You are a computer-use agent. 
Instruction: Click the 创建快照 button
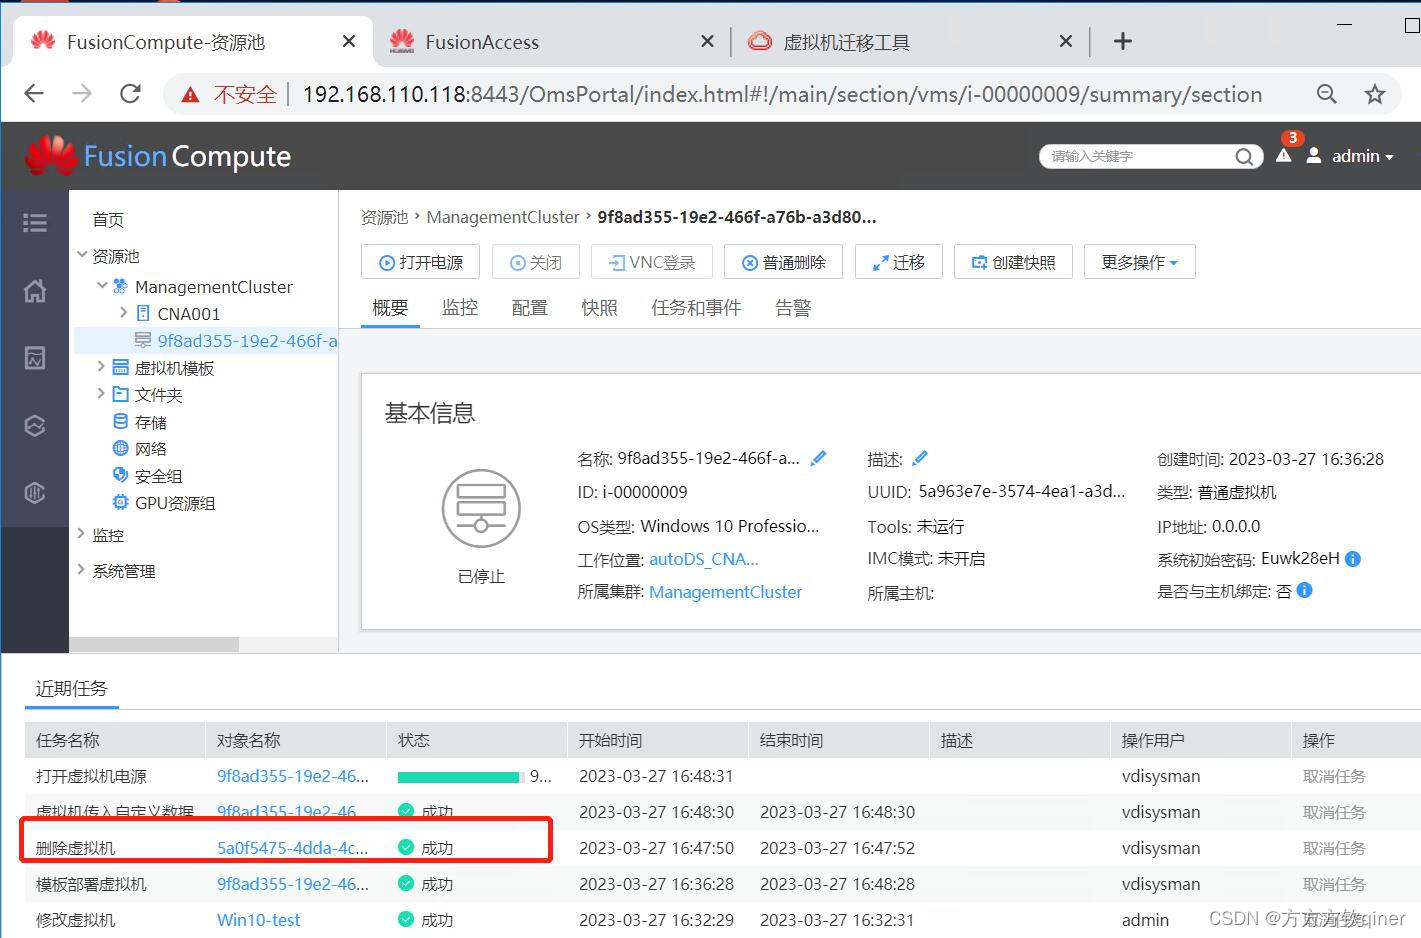1013,262
